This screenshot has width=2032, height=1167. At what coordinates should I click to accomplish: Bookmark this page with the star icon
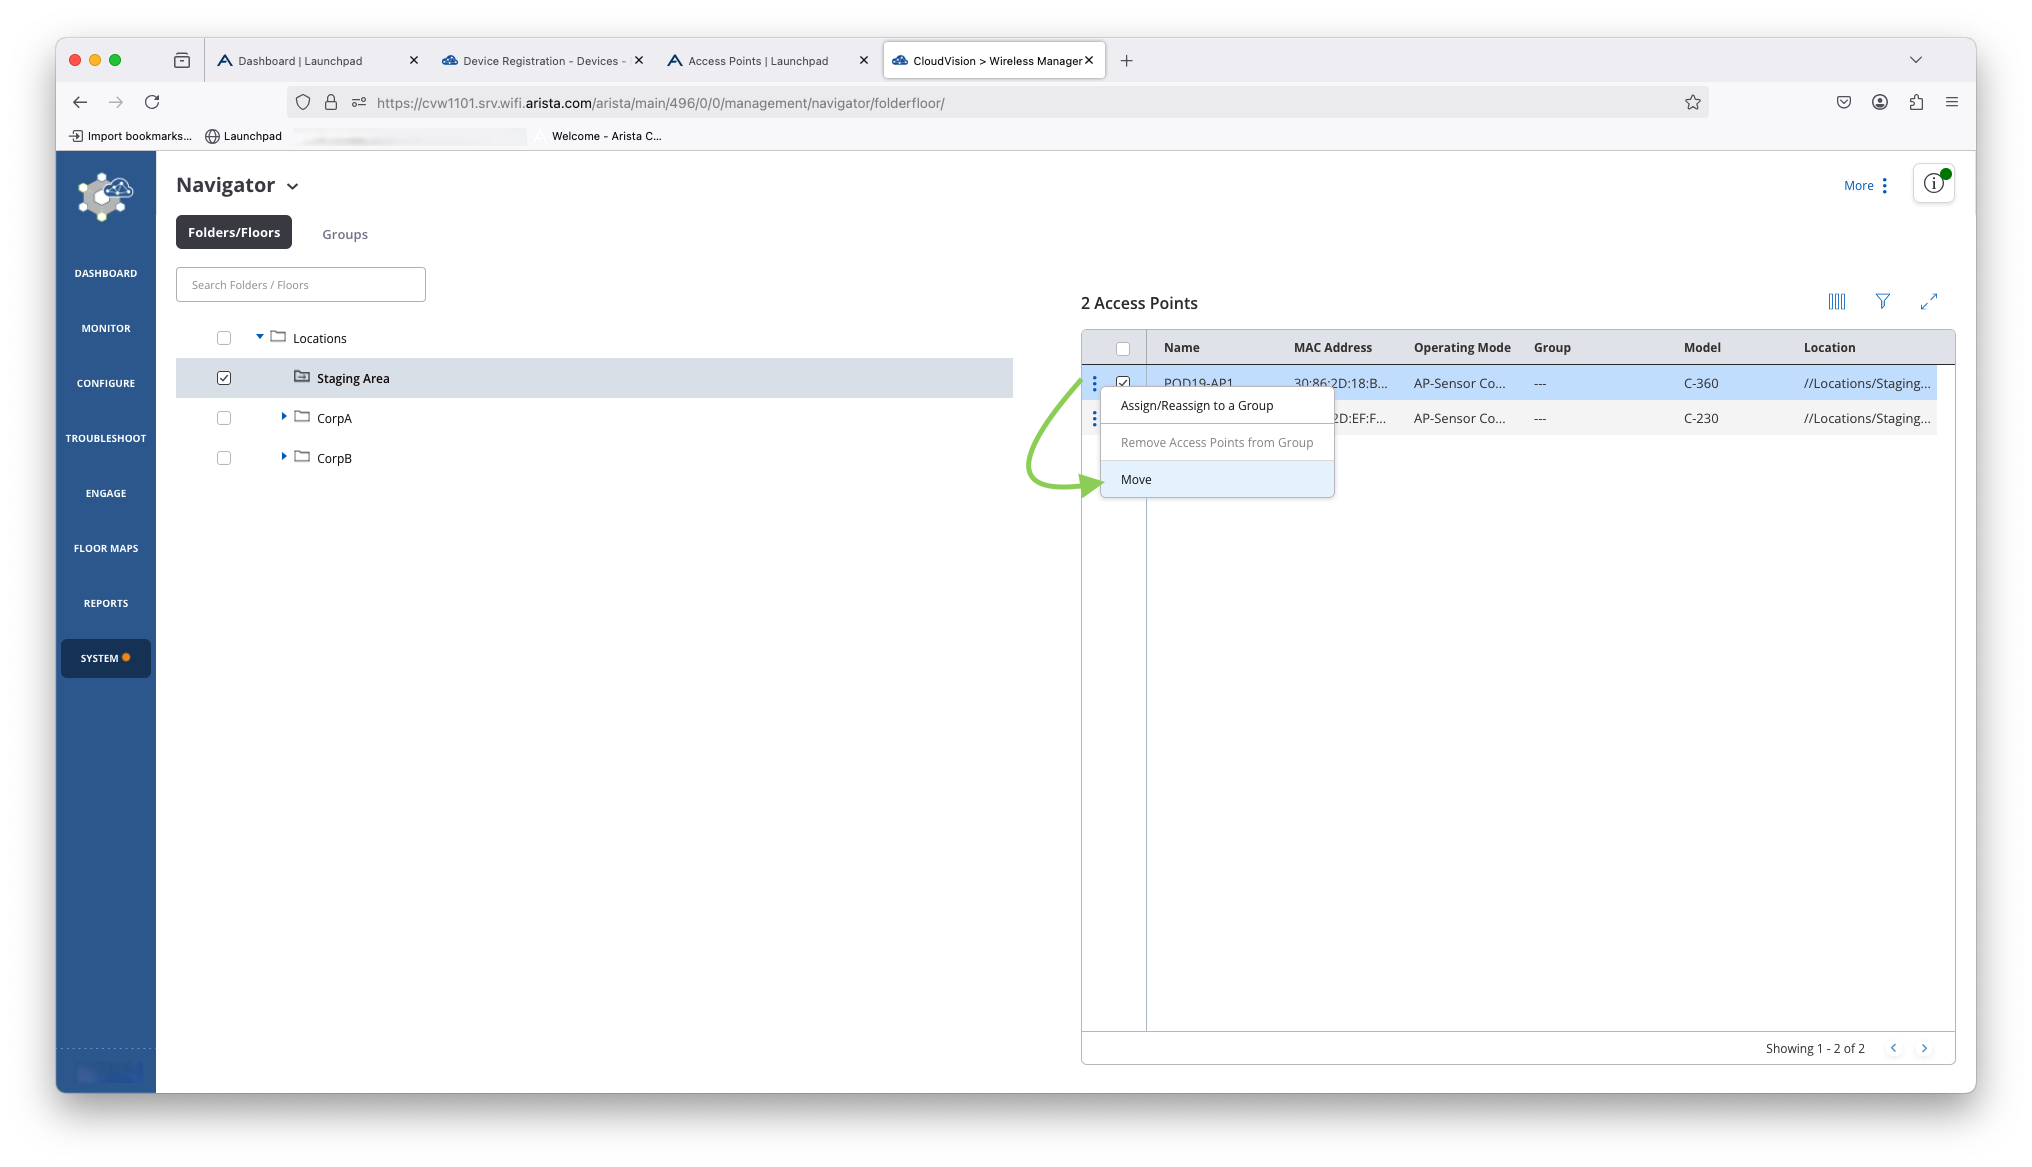click(1692, 102)
